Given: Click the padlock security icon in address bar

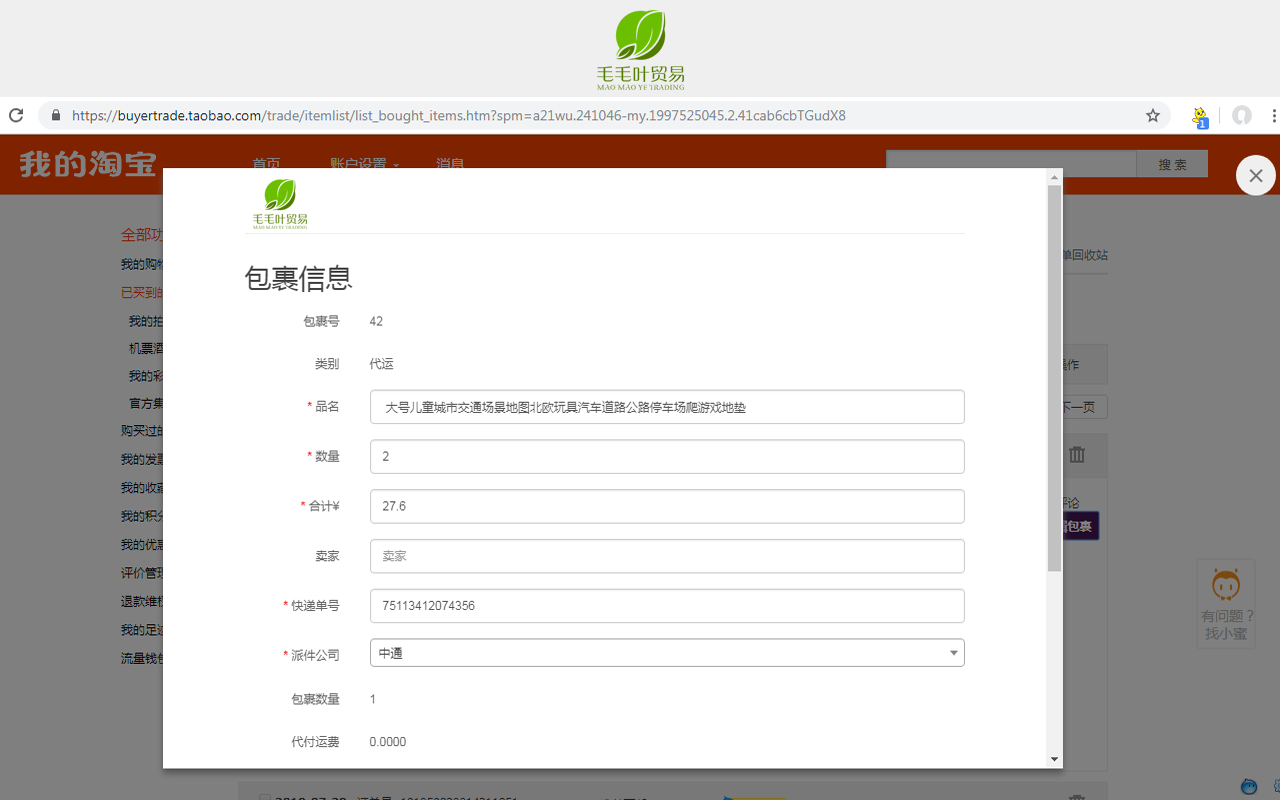Looking at the screenshot, I should 55,115.
